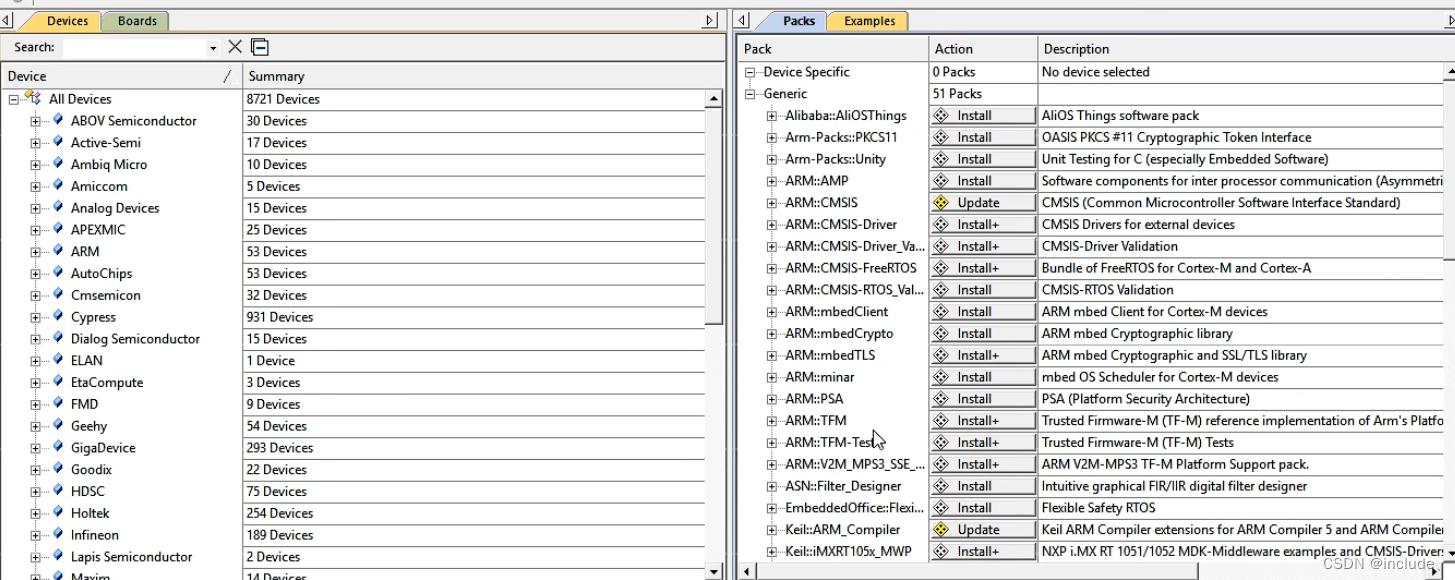Select the Lapis Semiconductor row
The image size is (1455, 580).
[x=354, y=557]
